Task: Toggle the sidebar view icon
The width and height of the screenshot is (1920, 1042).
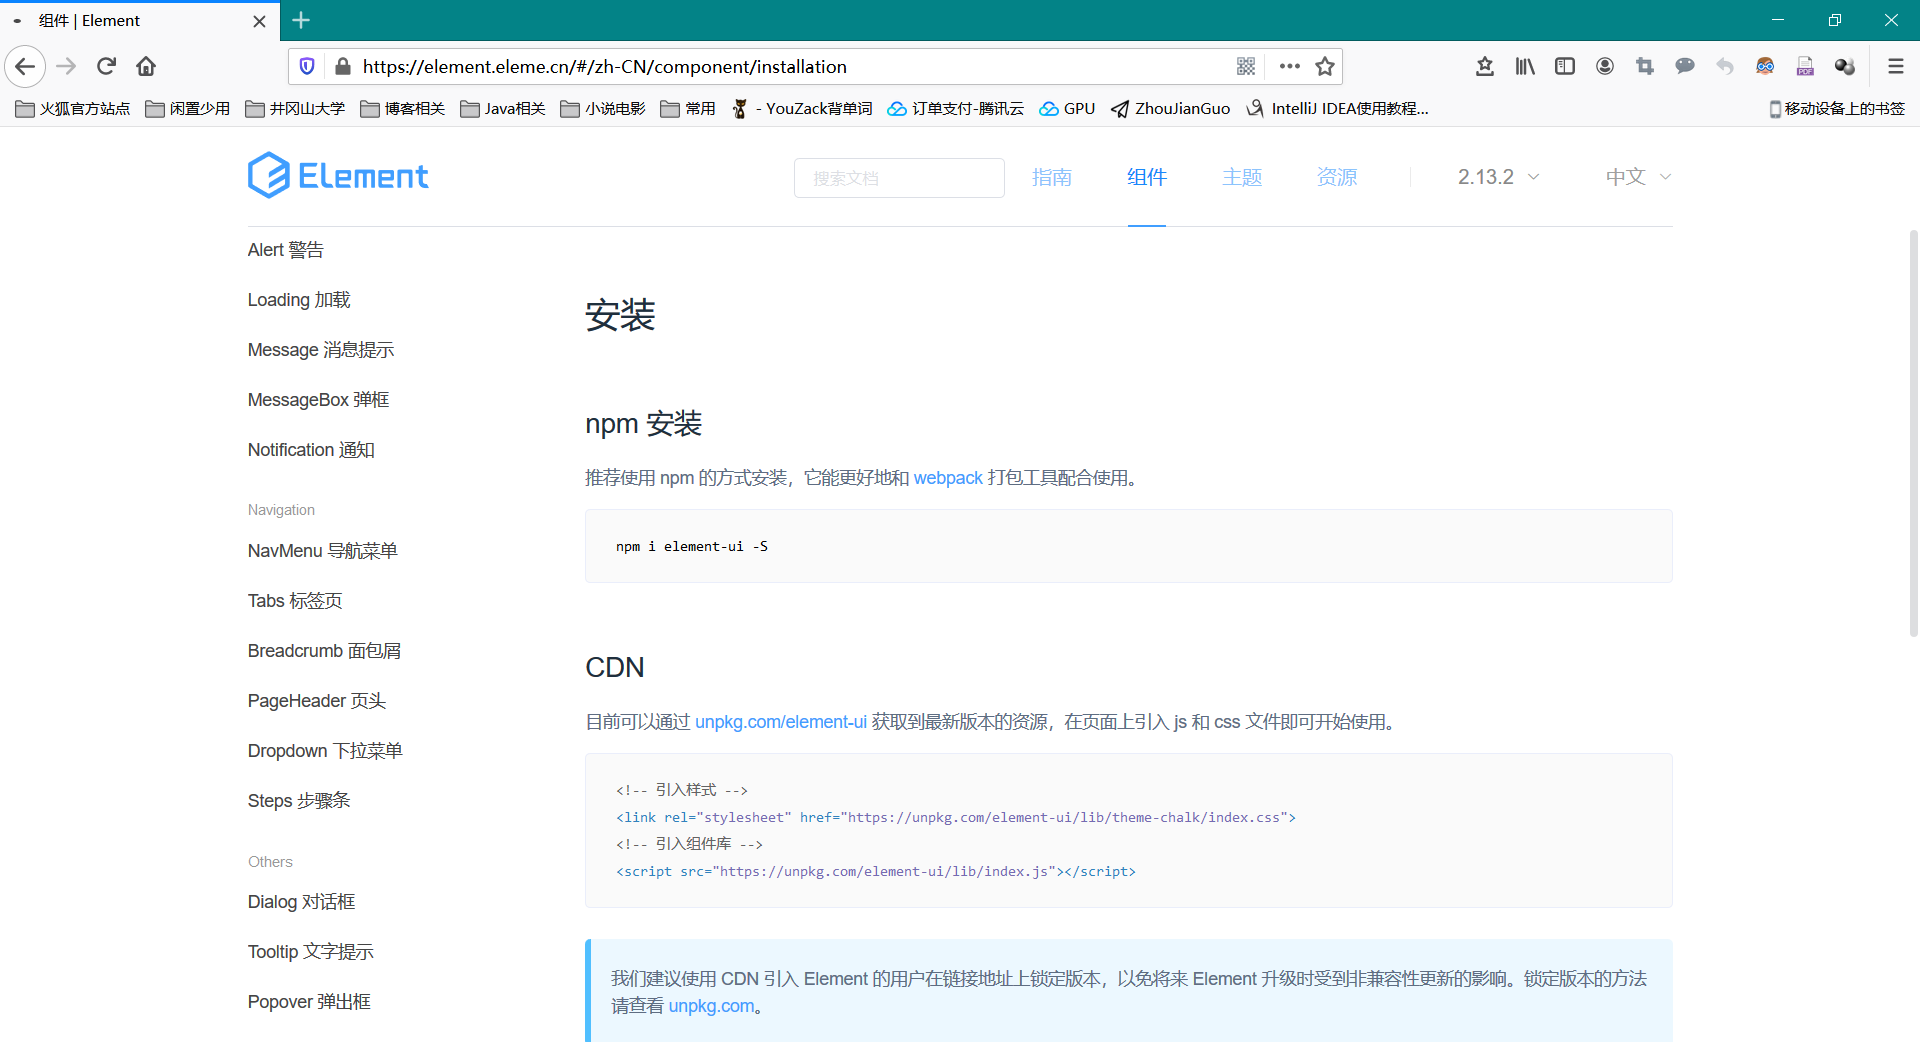Action: (x=1564, y=66)
